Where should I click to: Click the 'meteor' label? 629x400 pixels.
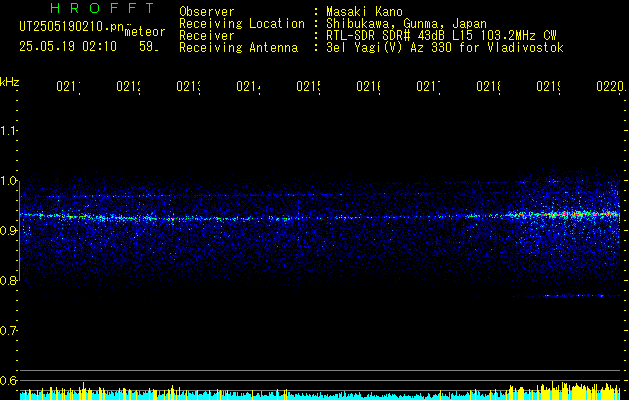pyautogui.click(x=144, y=32)
